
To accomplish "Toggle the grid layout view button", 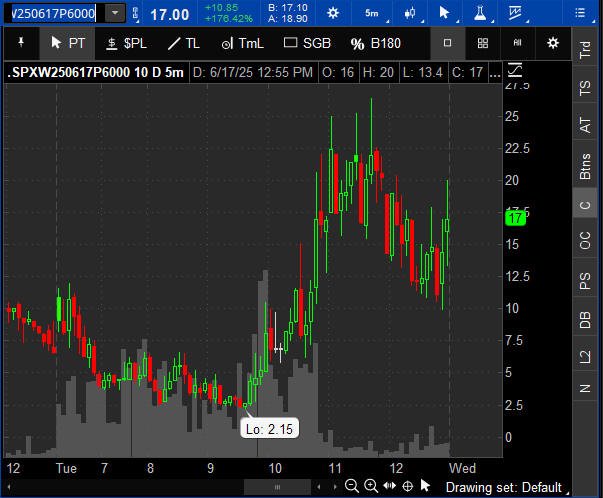I will (x=483, y=43).
